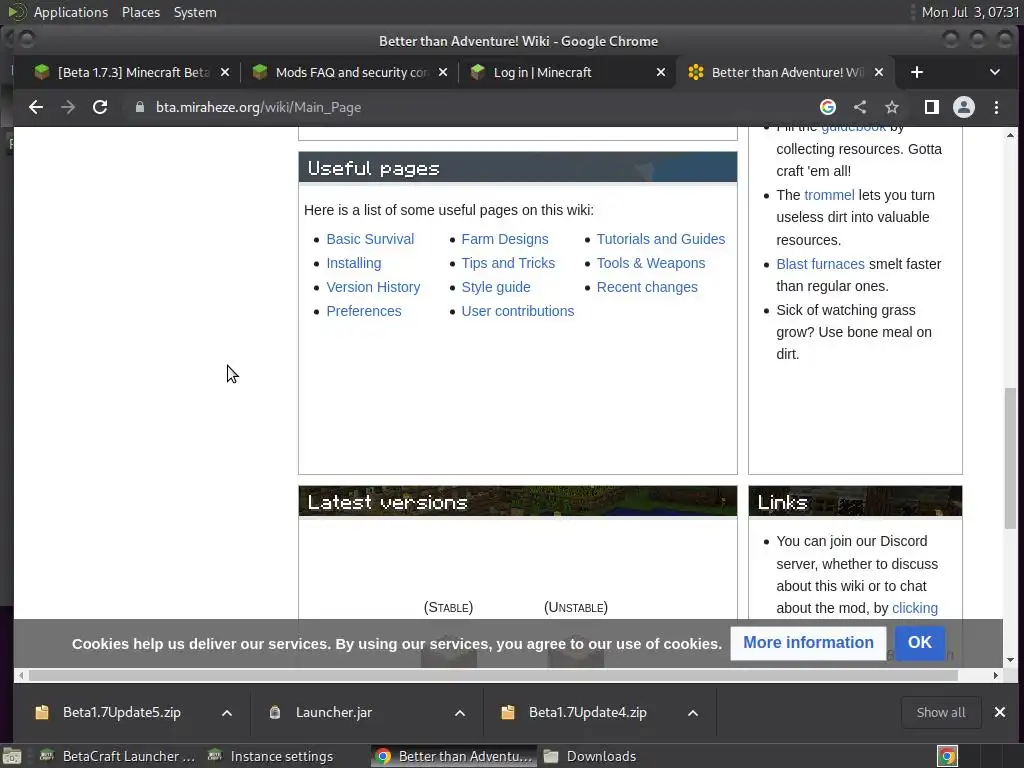Open the Google icon in address bar
Screen dimensions: 1024x768
click(827, 107)
